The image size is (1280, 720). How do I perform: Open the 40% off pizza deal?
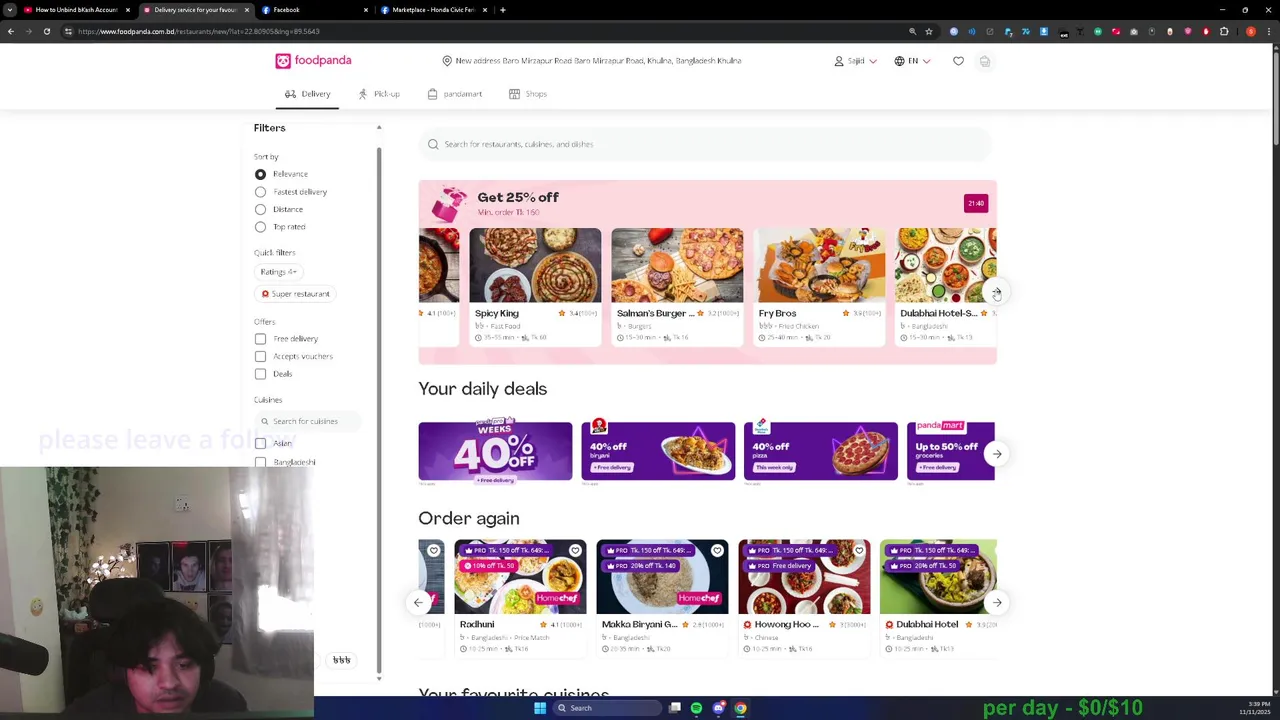(x=821, y=451)
